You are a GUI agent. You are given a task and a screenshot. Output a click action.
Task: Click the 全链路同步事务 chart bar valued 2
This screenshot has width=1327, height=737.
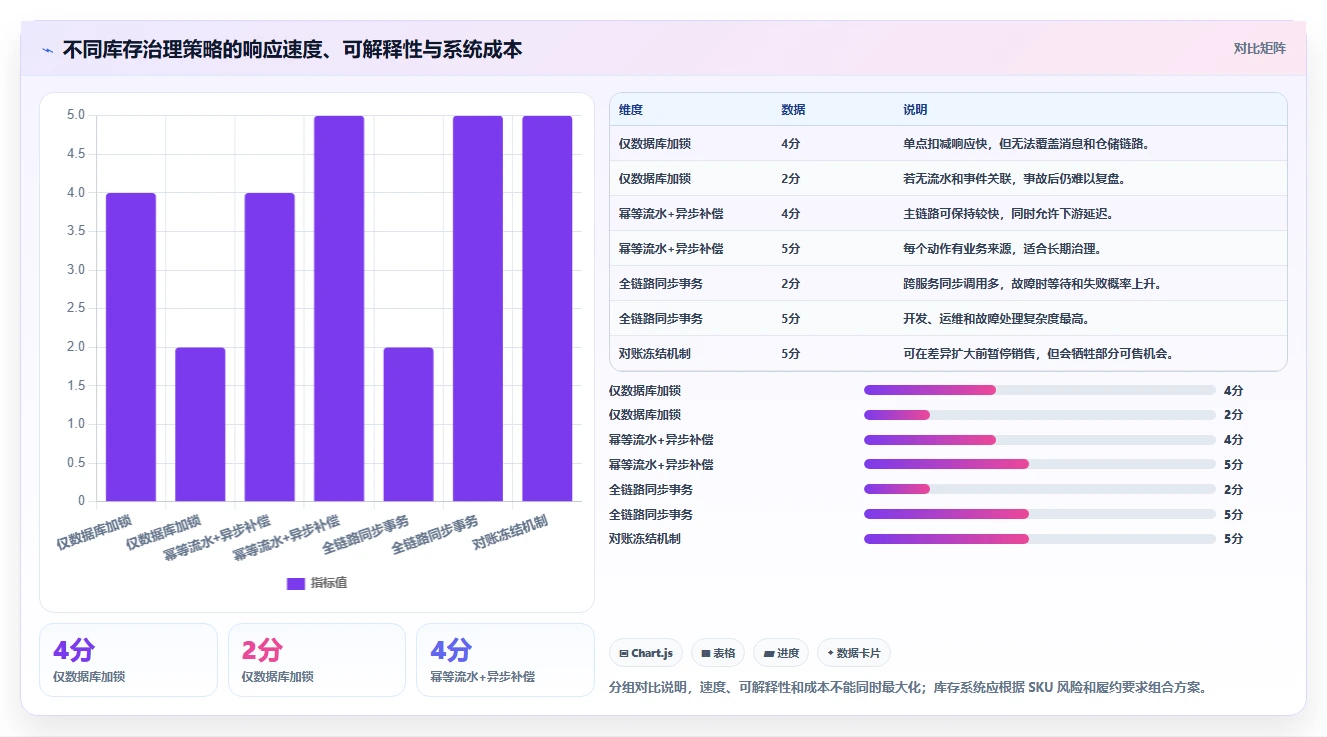click(x=408, y=424)
